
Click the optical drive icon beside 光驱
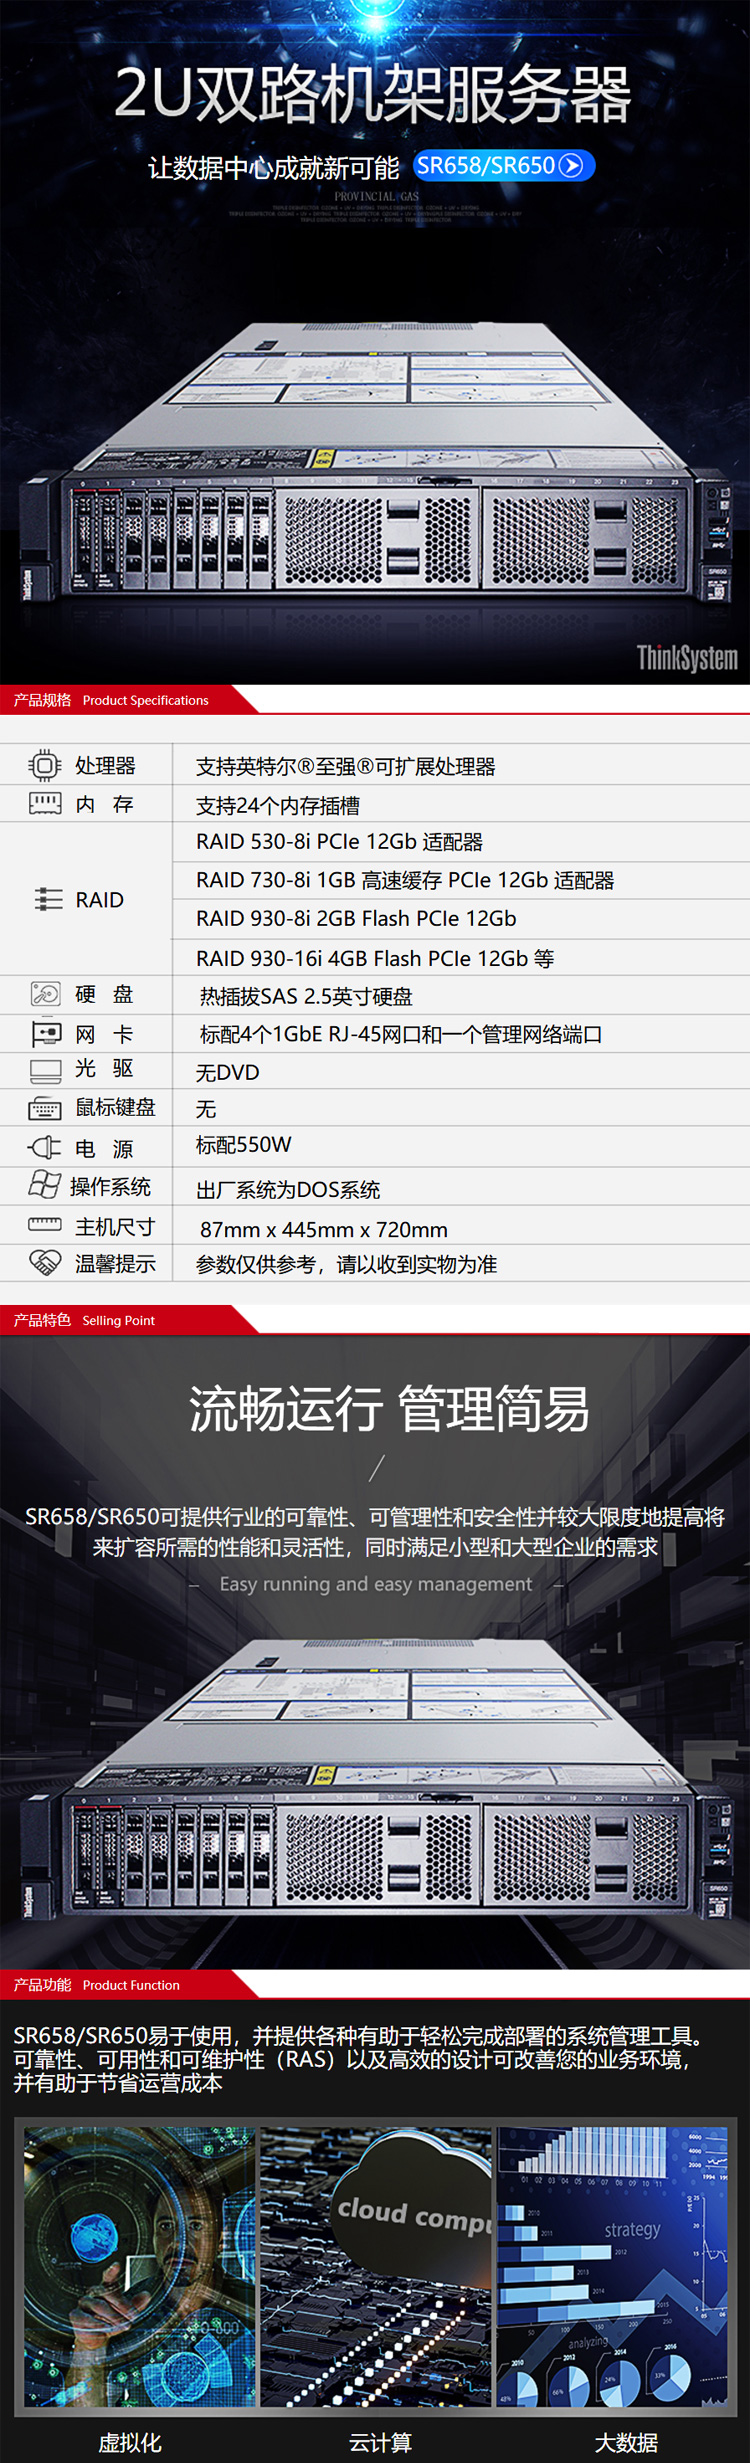[45, 1070]
